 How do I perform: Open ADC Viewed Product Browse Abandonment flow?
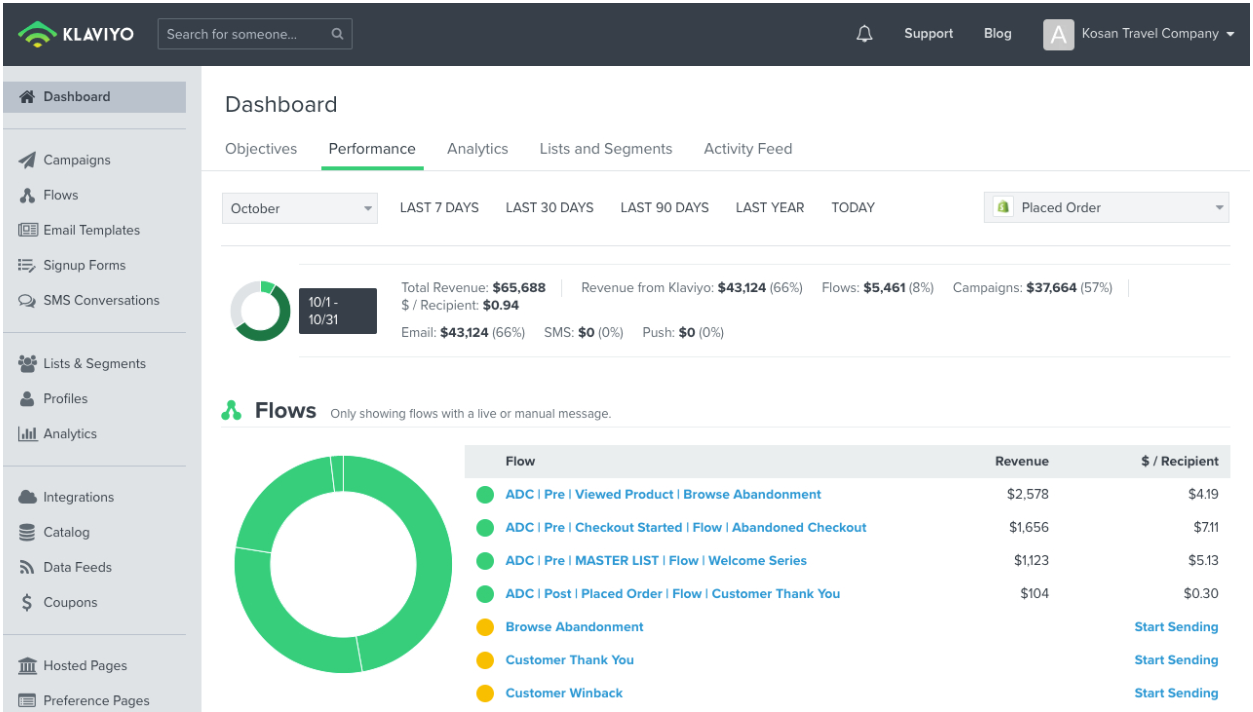(x=663, y=495)
